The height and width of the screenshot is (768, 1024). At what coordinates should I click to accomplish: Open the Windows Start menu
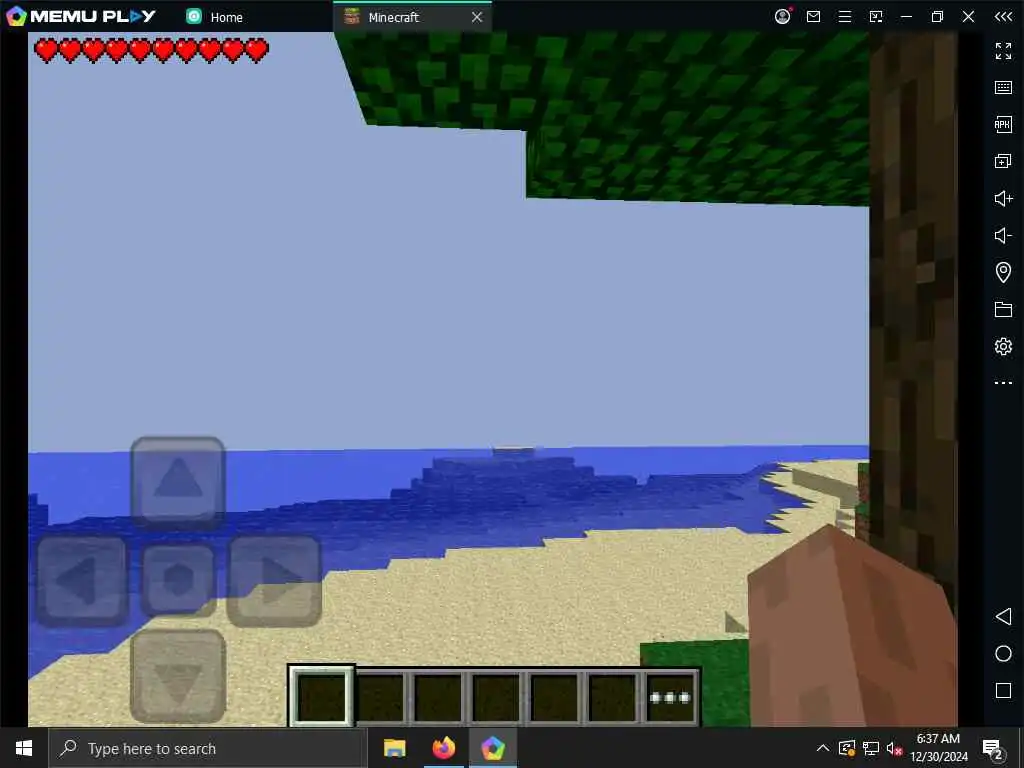point(24,748)
